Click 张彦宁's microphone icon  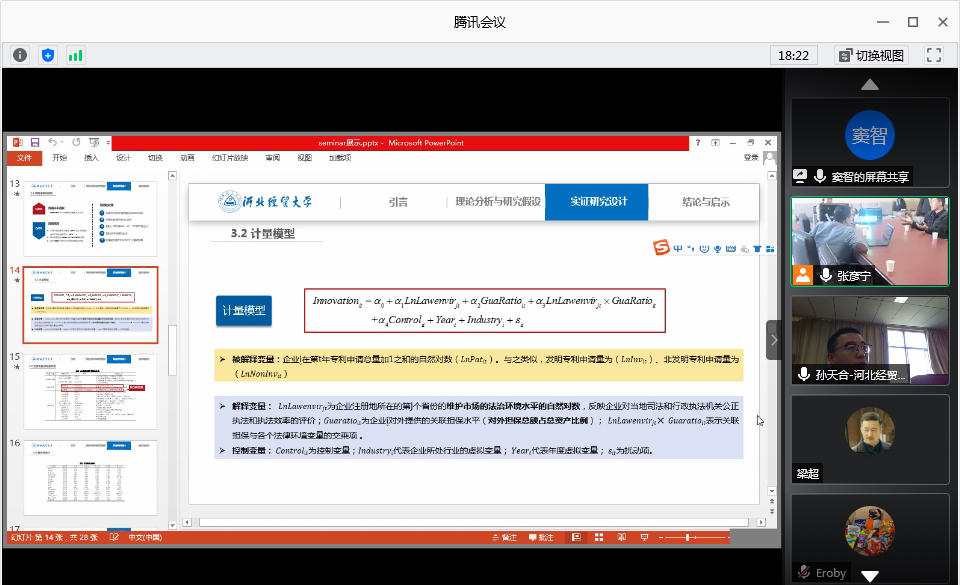click(825, 275)
